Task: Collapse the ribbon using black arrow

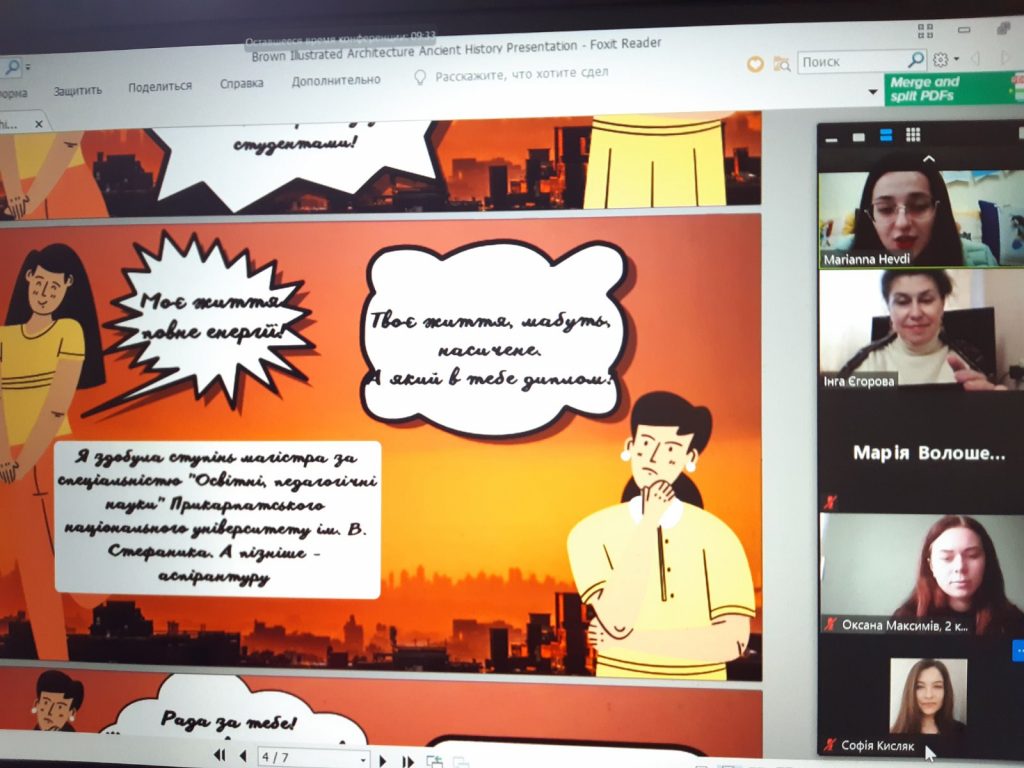Action: (873, 93)
